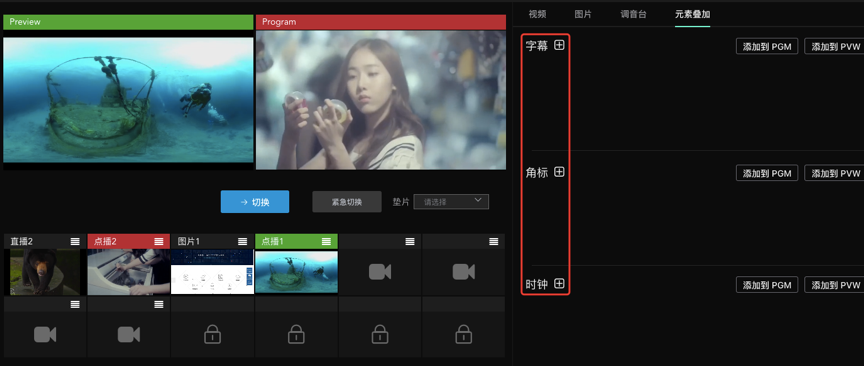
Task: Select the 元素叠加 tab
Action: point(693,14)
